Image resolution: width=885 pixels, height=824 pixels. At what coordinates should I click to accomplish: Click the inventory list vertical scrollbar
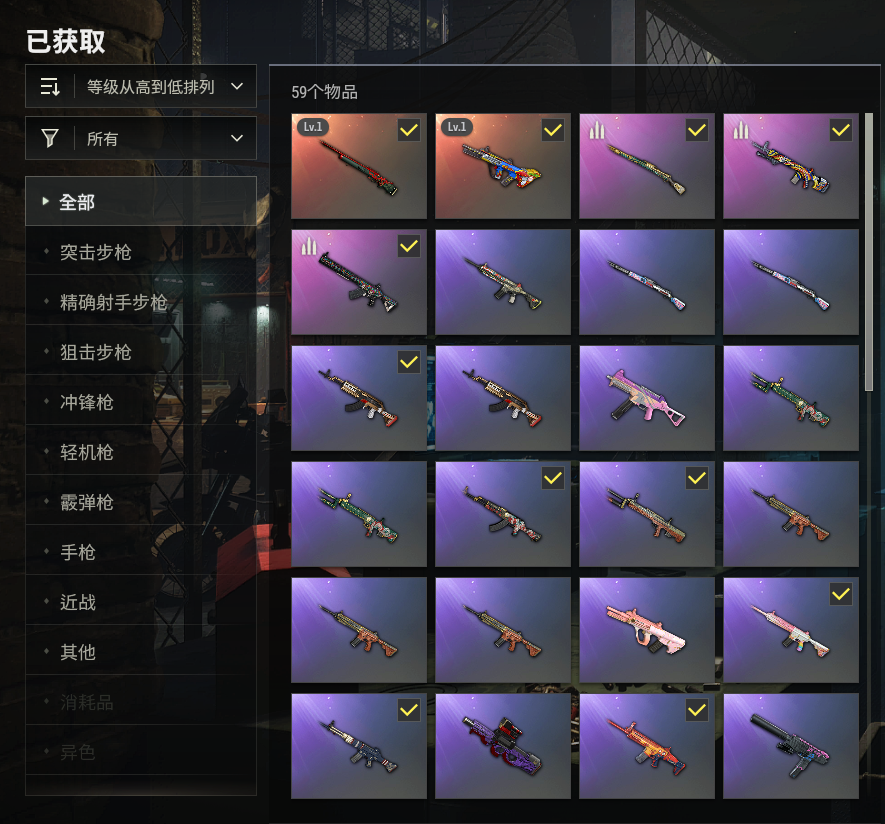[869, 252]
